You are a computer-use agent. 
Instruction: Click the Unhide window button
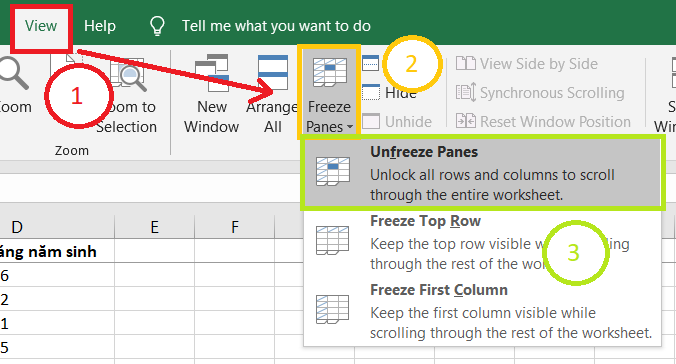397,122
